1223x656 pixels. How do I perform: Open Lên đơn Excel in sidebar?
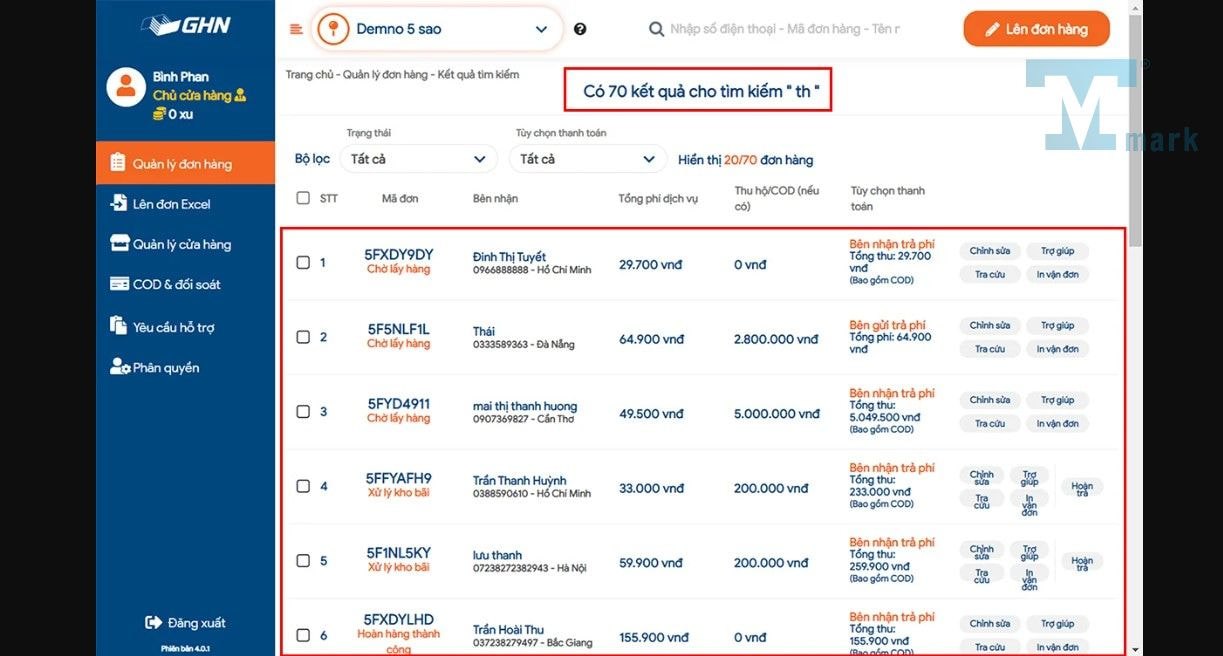click(171, 204)
